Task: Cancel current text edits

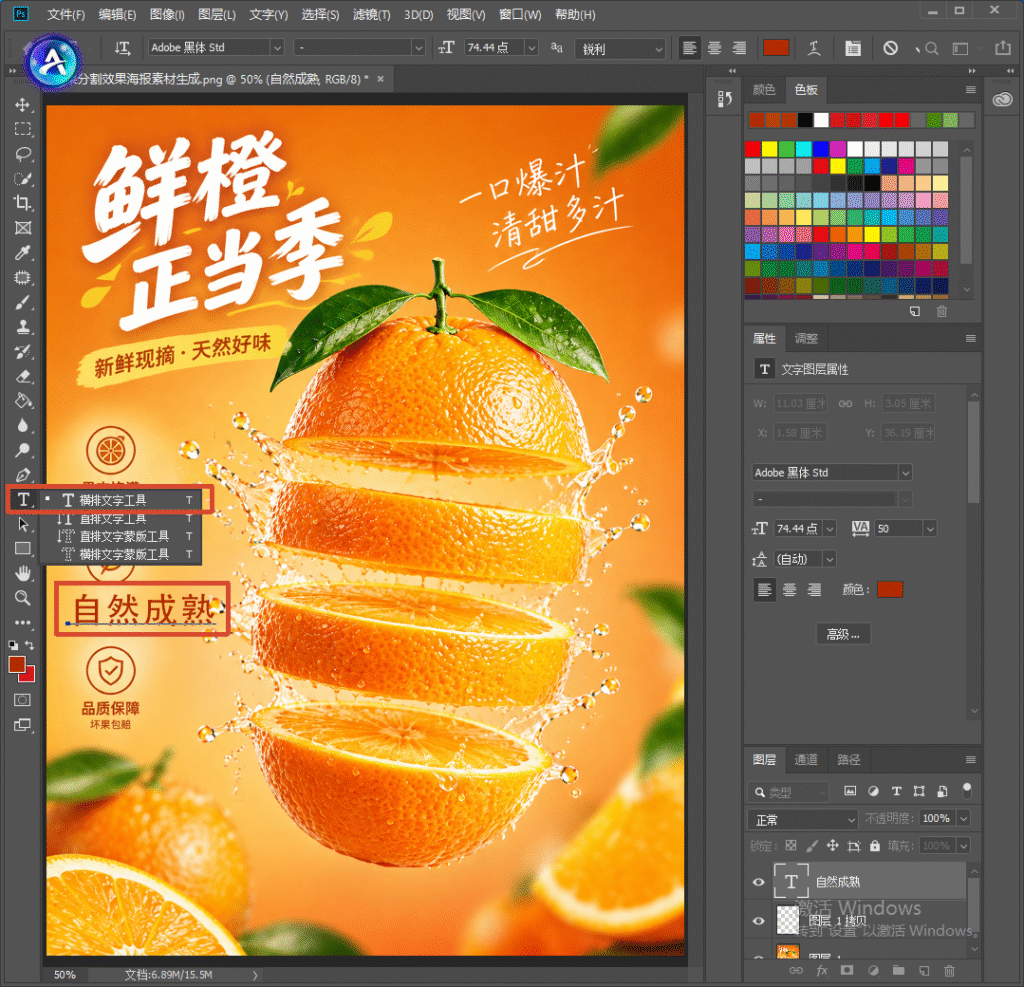Action: pos(890,48)
